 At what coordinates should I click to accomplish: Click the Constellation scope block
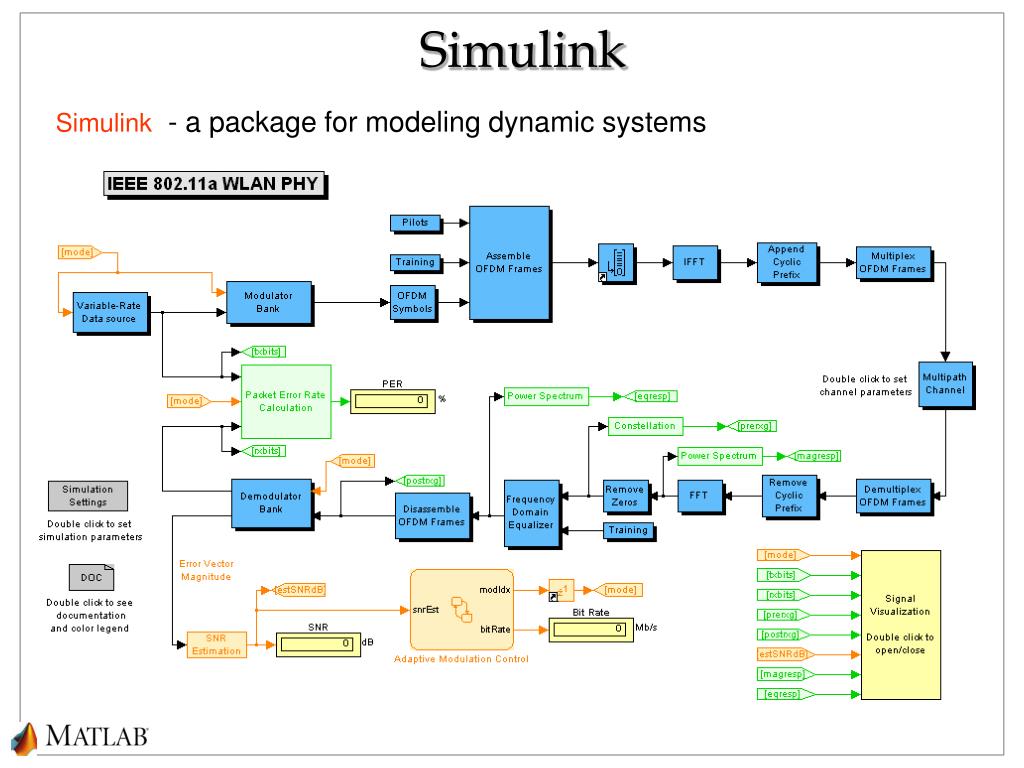coord(645,426)
